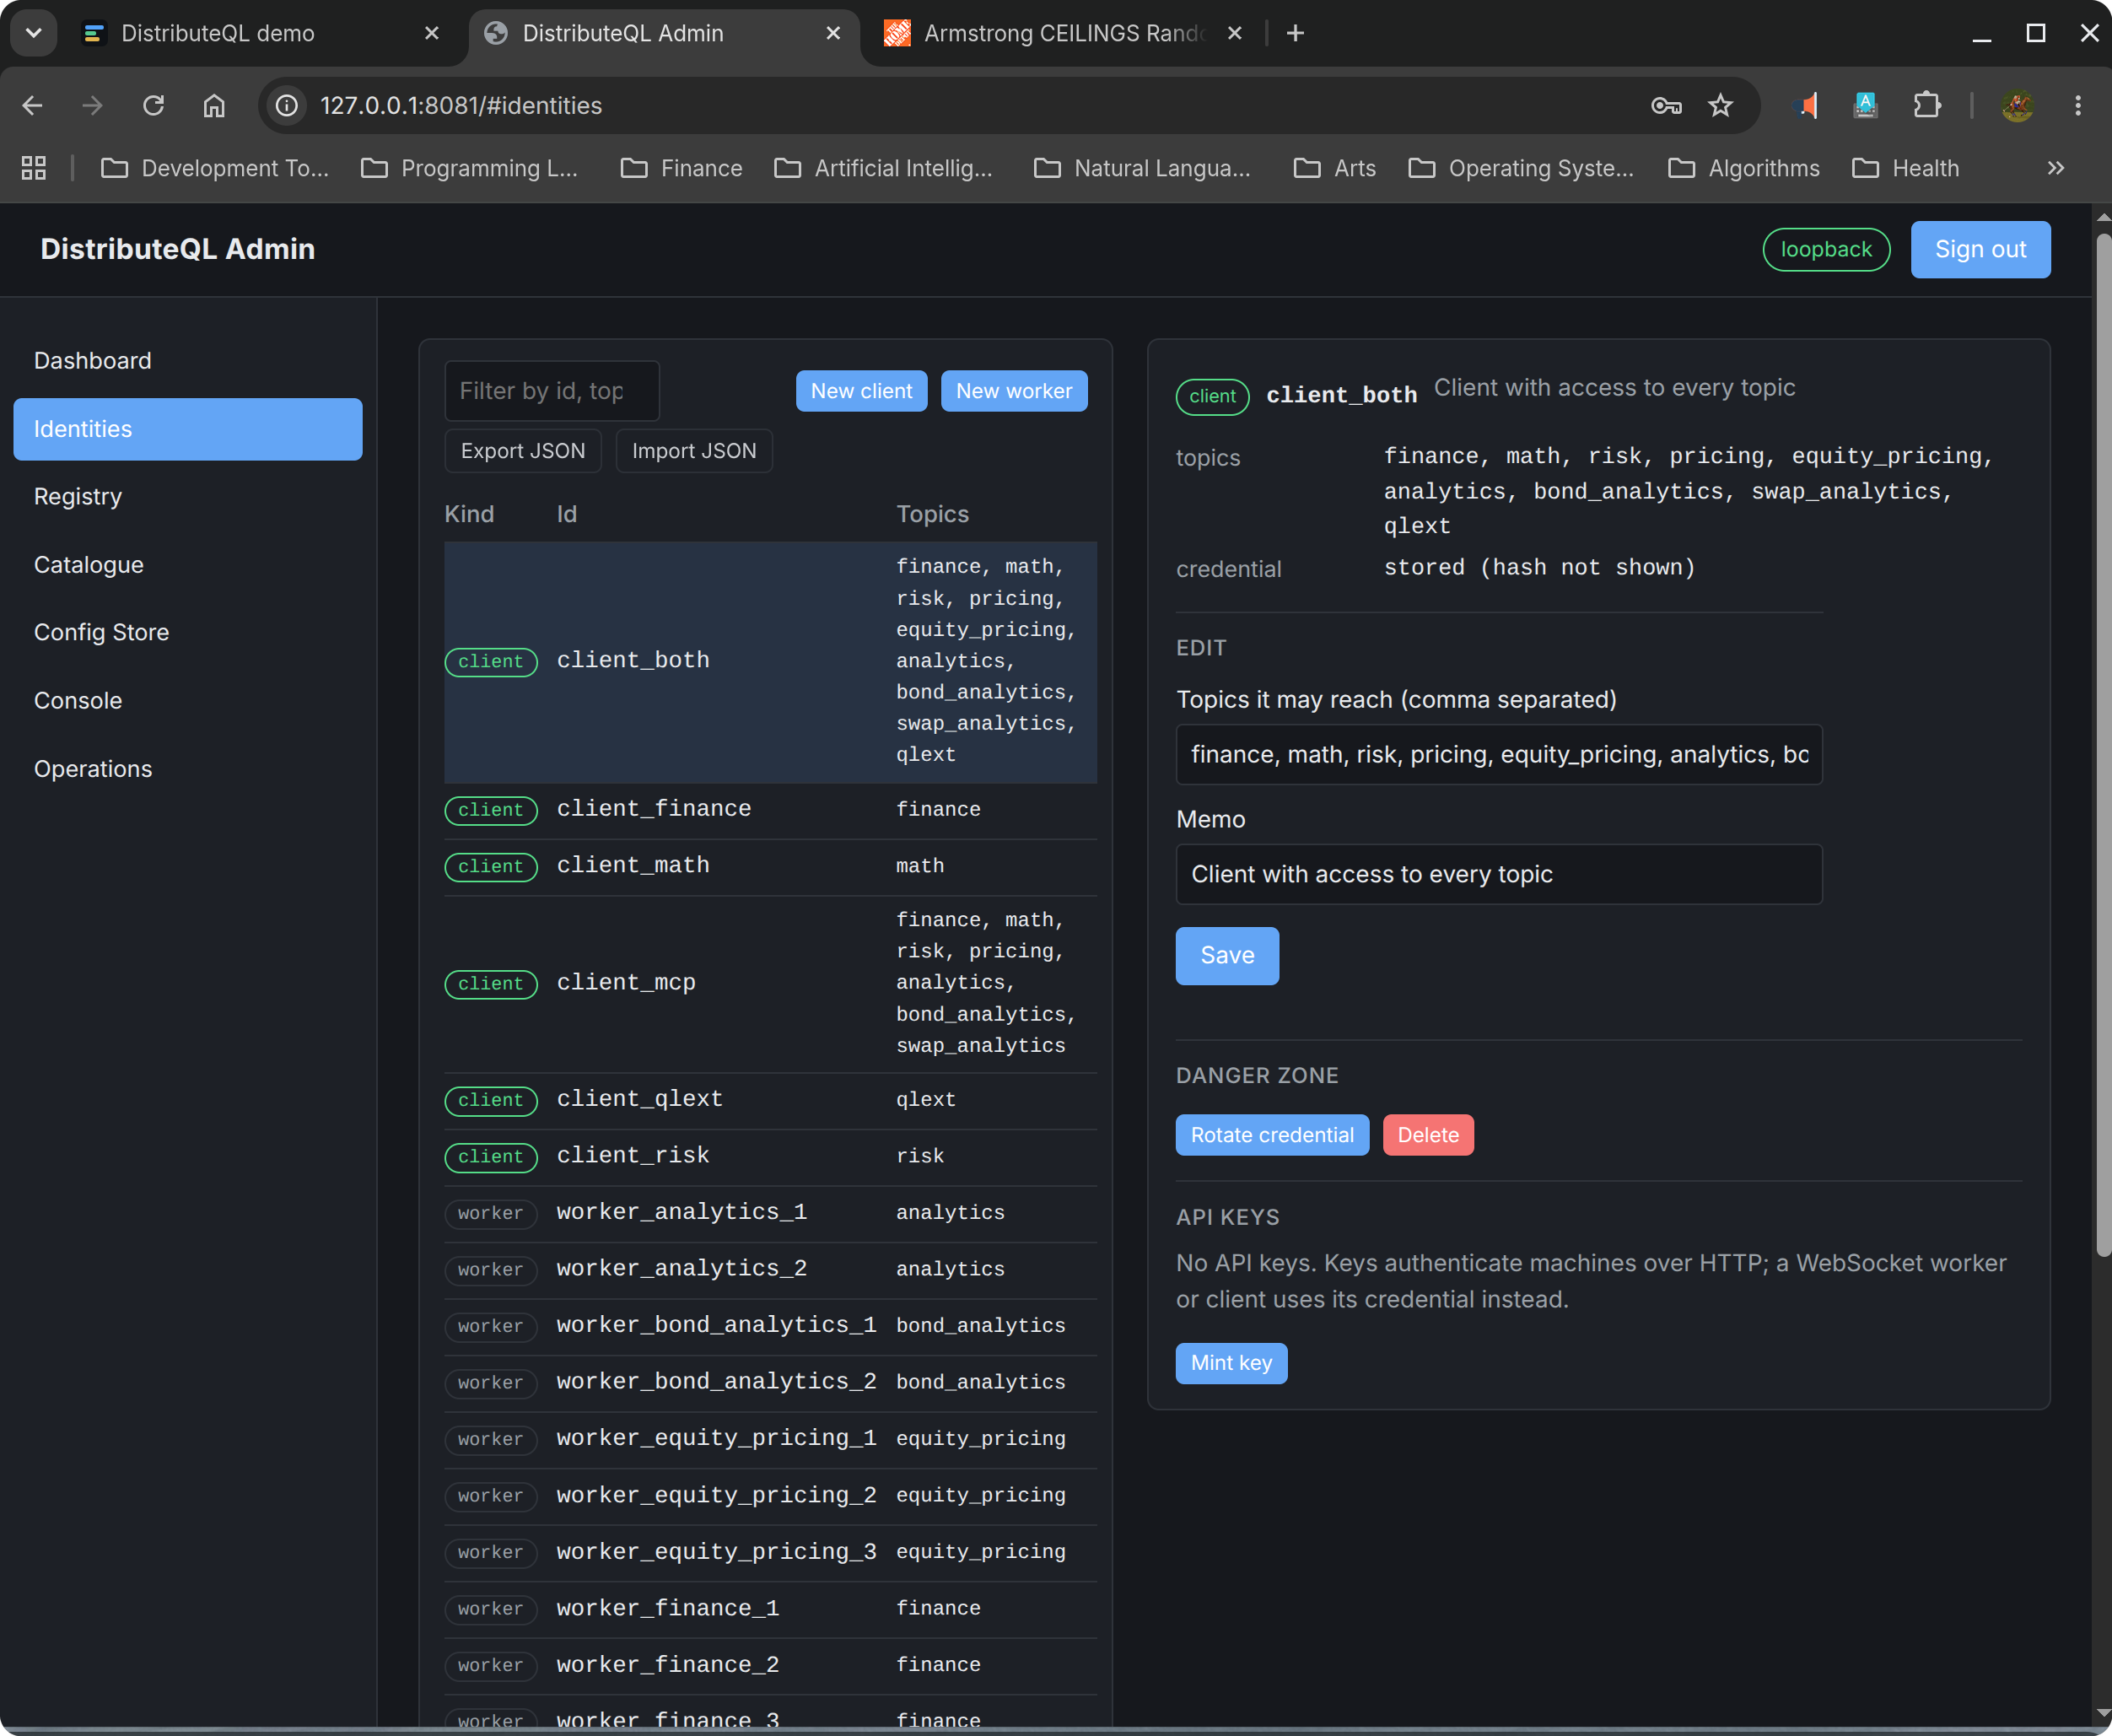Open the Finance bookmark folder
The image size is (2112, 1736).
(682, 168)
